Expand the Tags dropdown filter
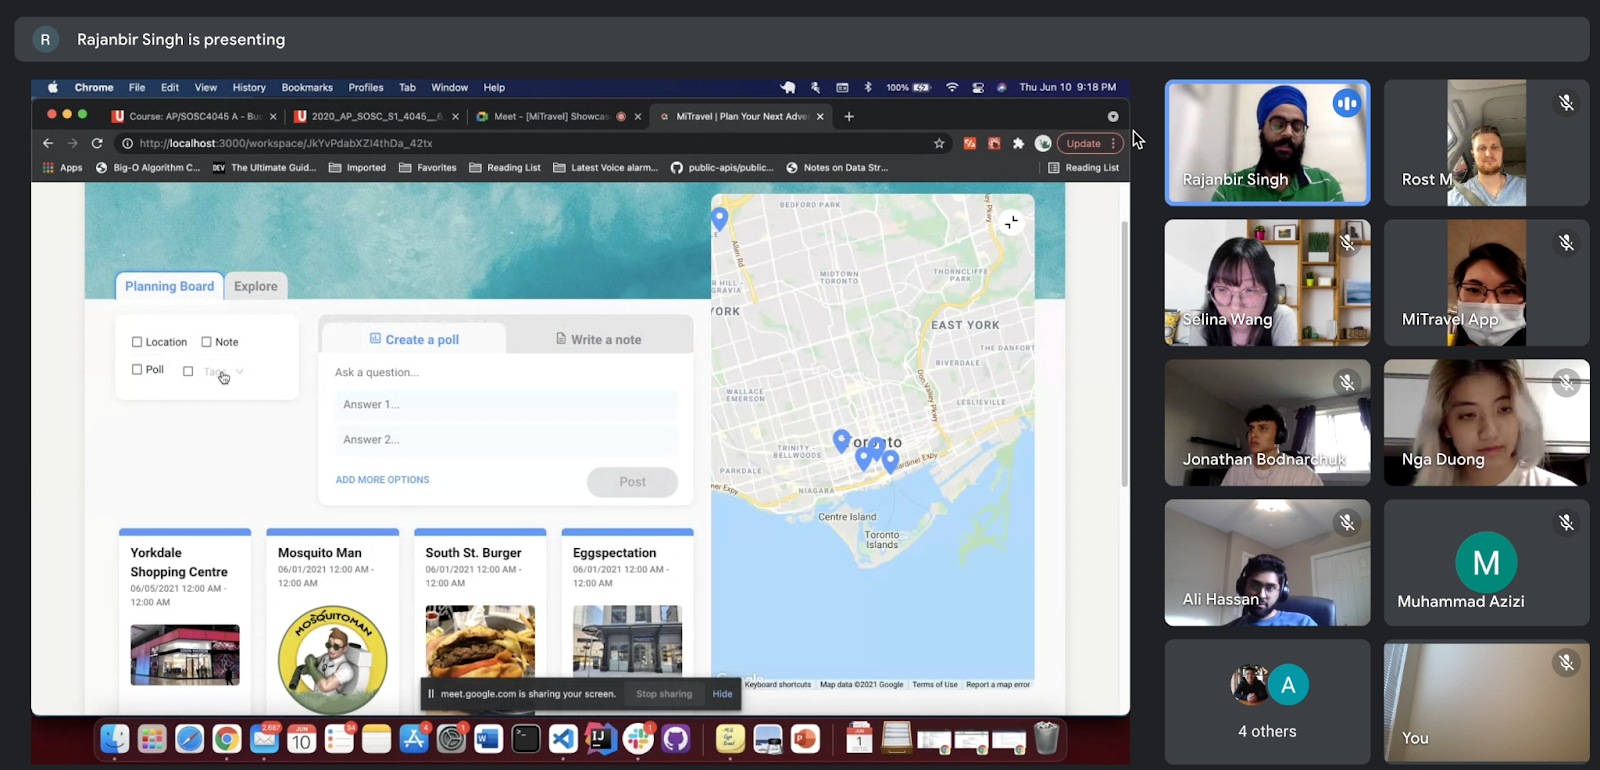 coord(238,372)
